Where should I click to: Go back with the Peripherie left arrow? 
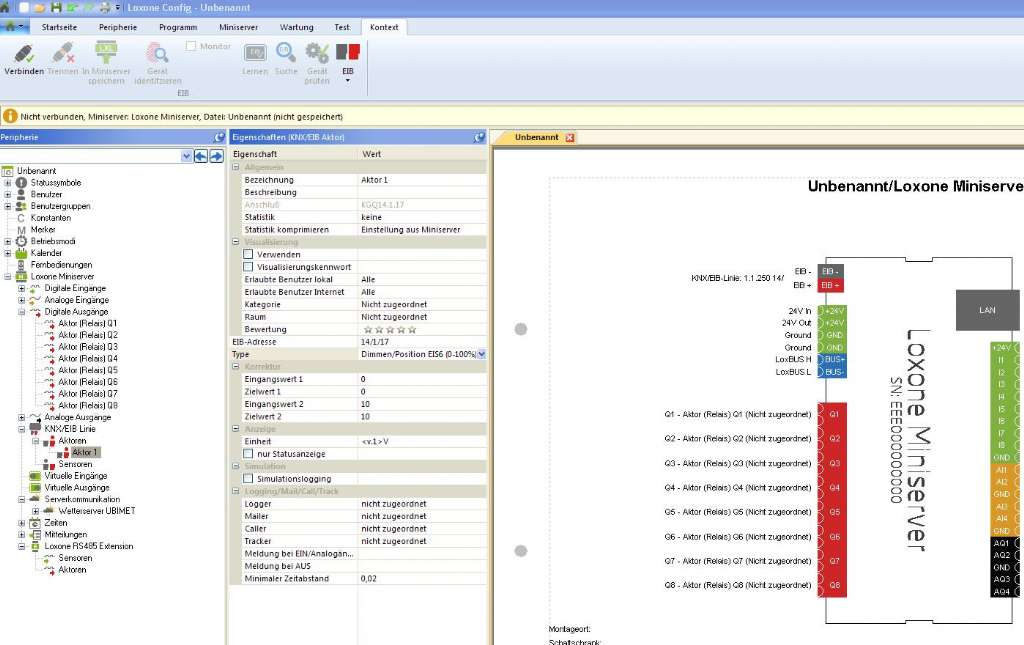200,156
